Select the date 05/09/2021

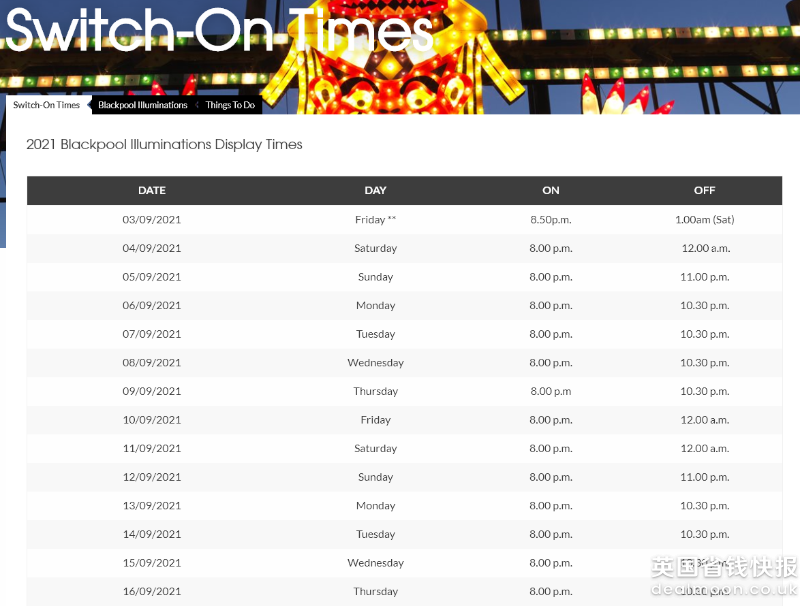click(x=152, y=277)
